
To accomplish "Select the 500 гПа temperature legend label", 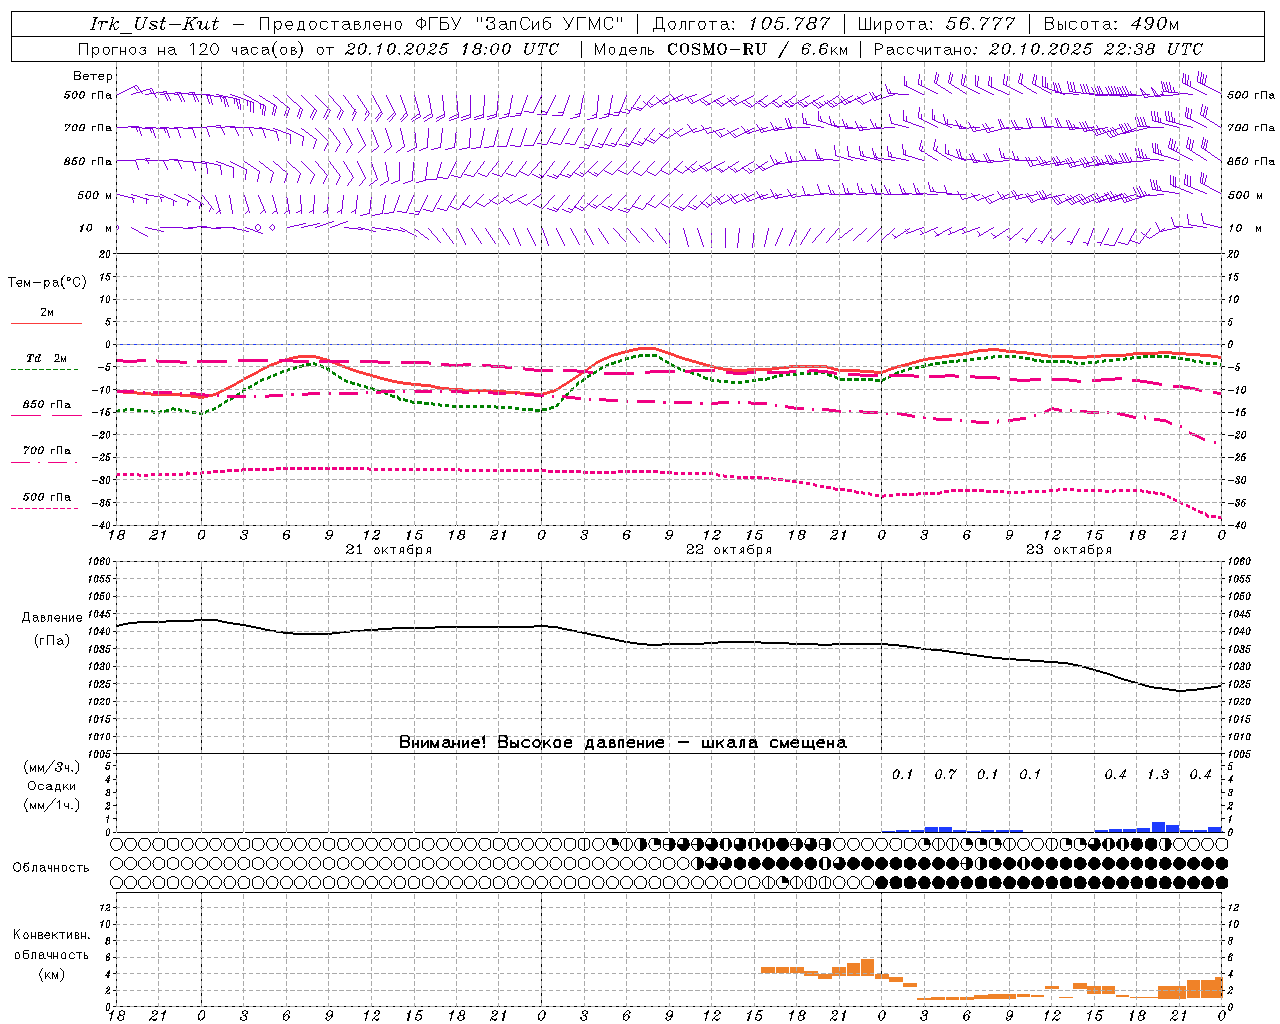I will (x=47, y=497).
